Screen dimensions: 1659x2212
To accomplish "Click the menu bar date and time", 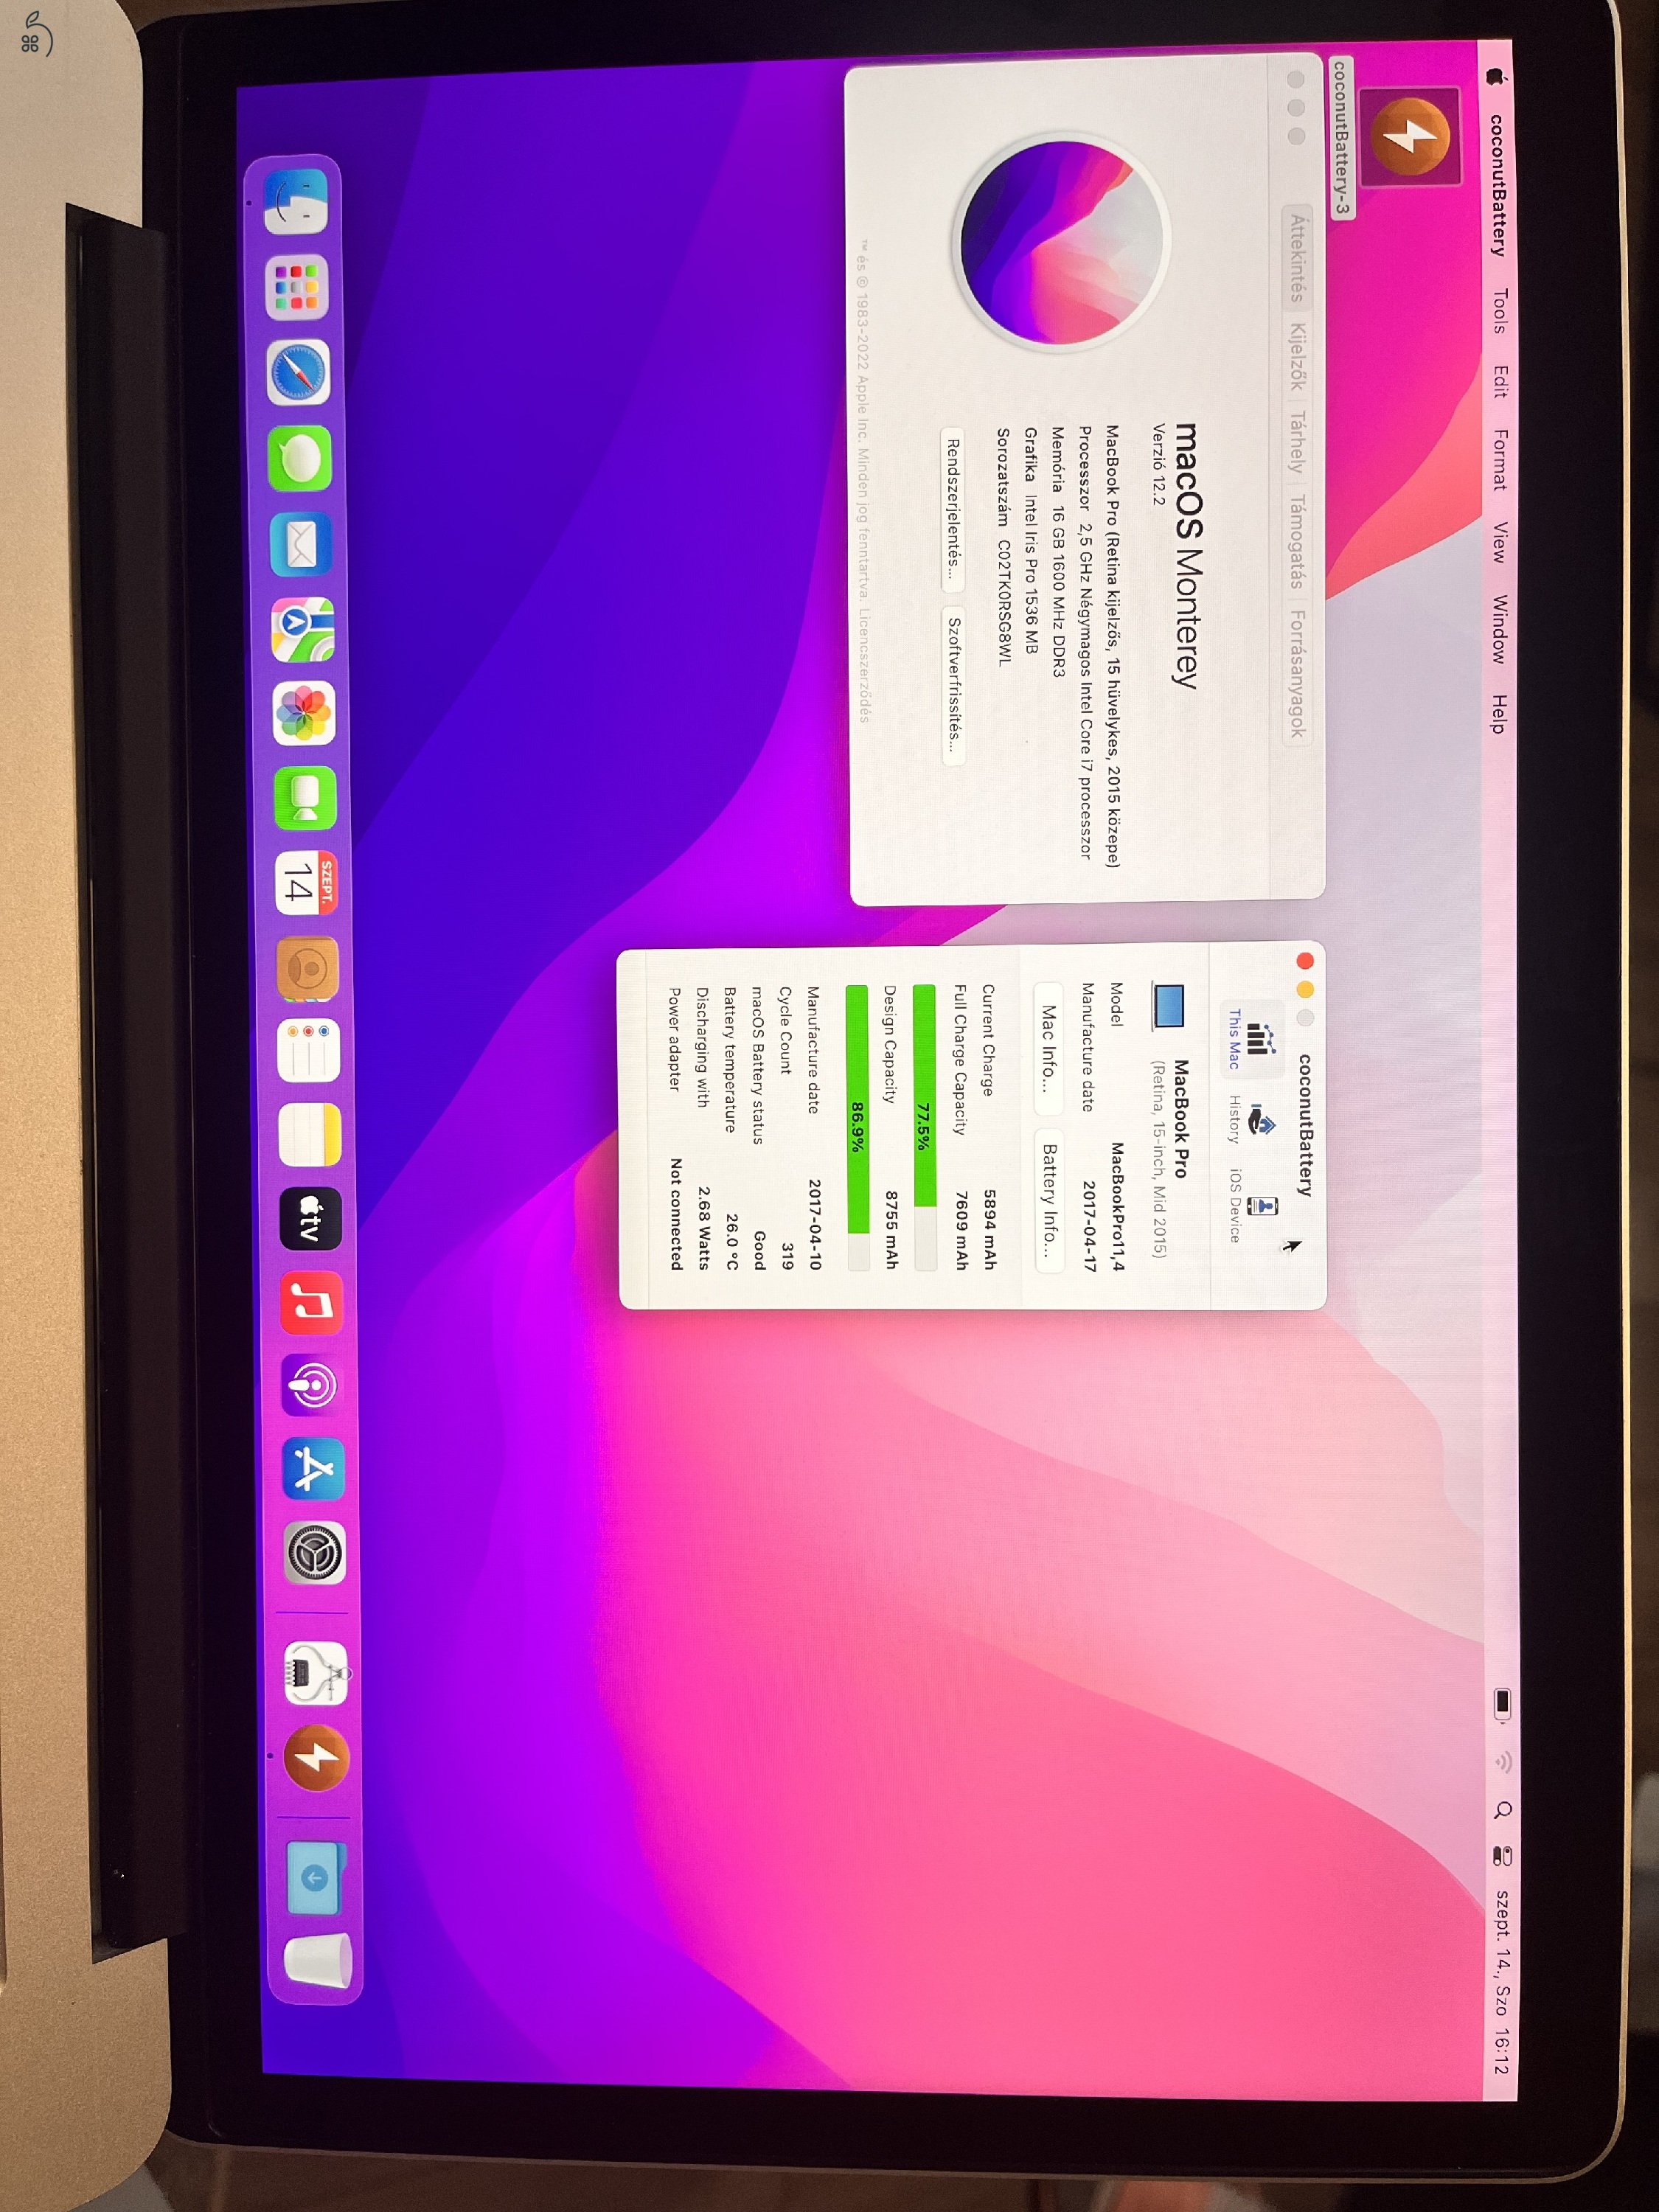I will [1502, 1981].
